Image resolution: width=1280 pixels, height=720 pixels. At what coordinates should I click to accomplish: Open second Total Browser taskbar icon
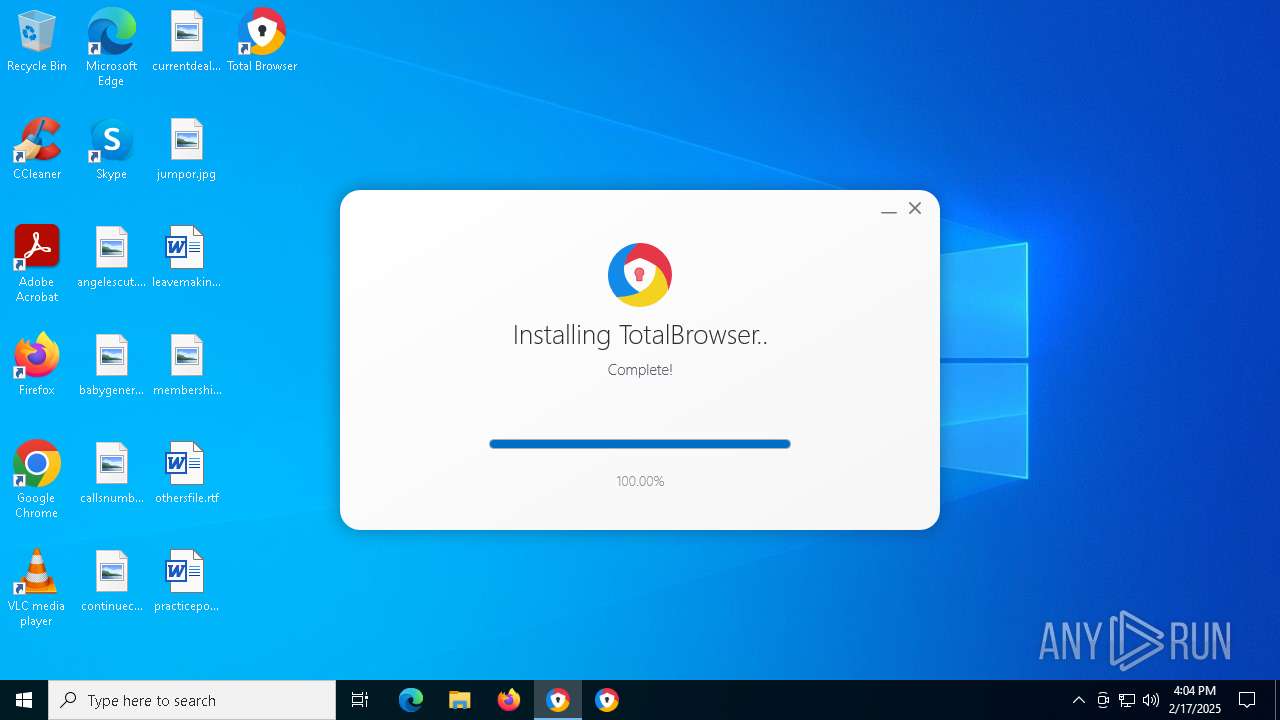point(607,700)
